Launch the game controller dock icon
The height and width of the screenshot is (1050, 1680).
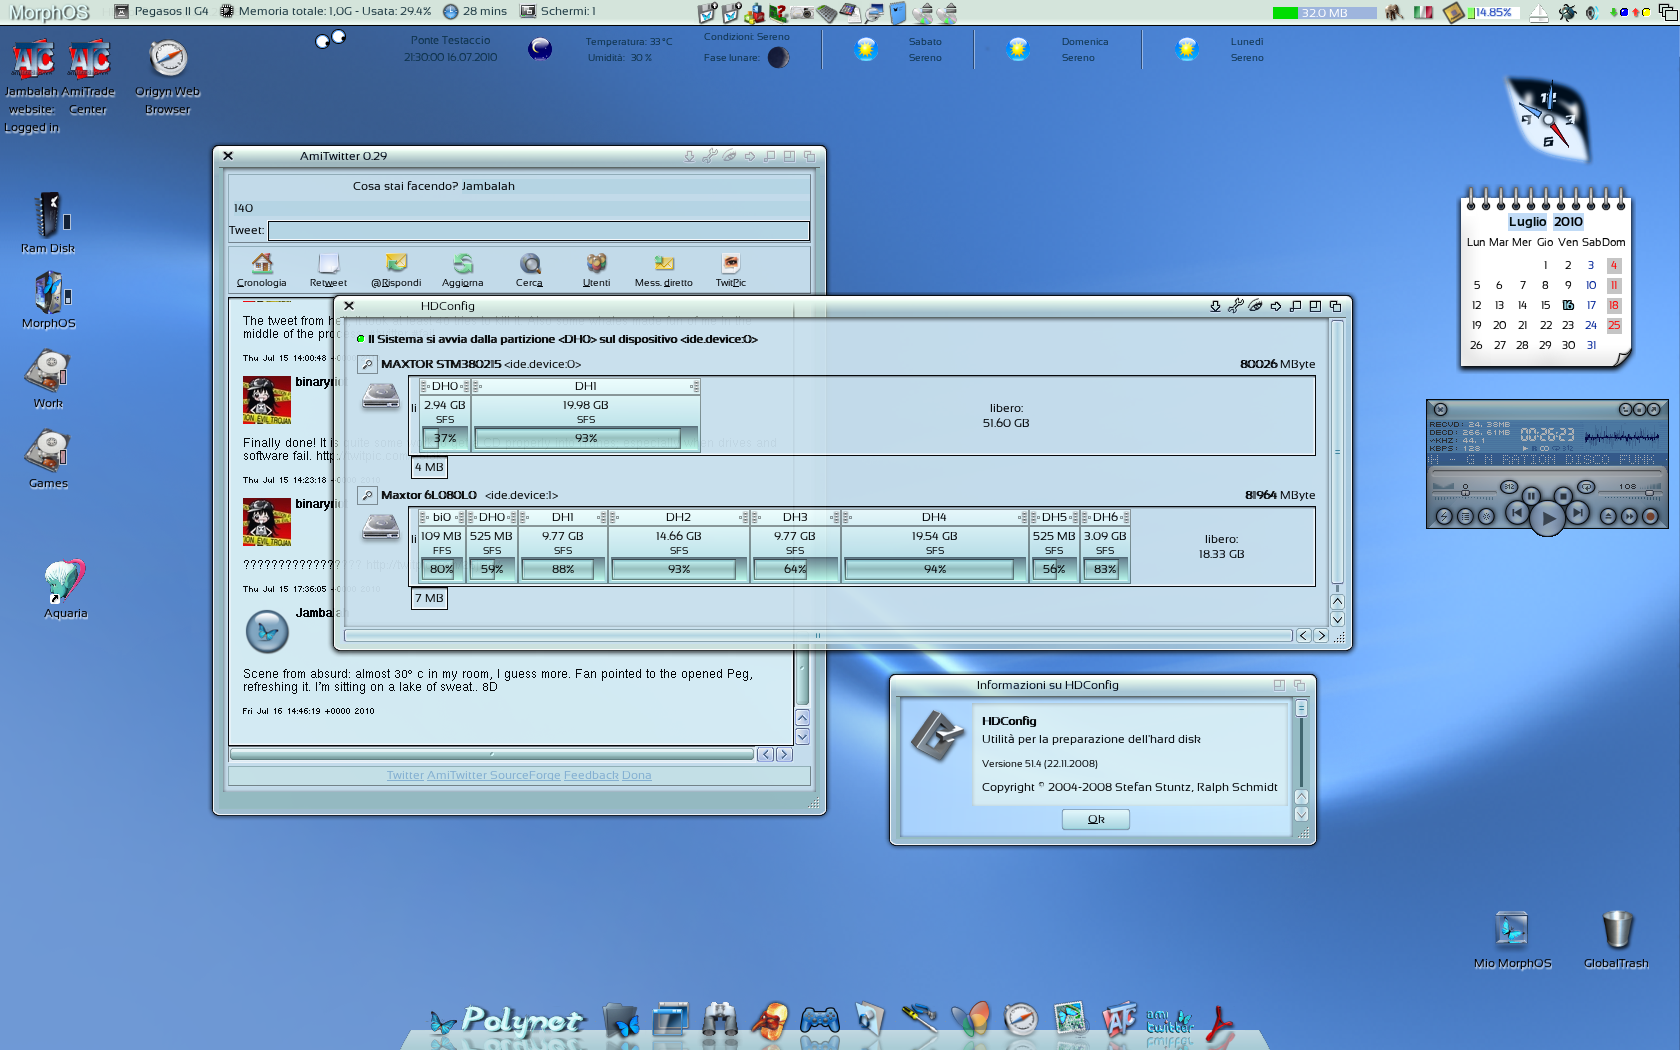pyautogui.click(x=819, y=1020)
